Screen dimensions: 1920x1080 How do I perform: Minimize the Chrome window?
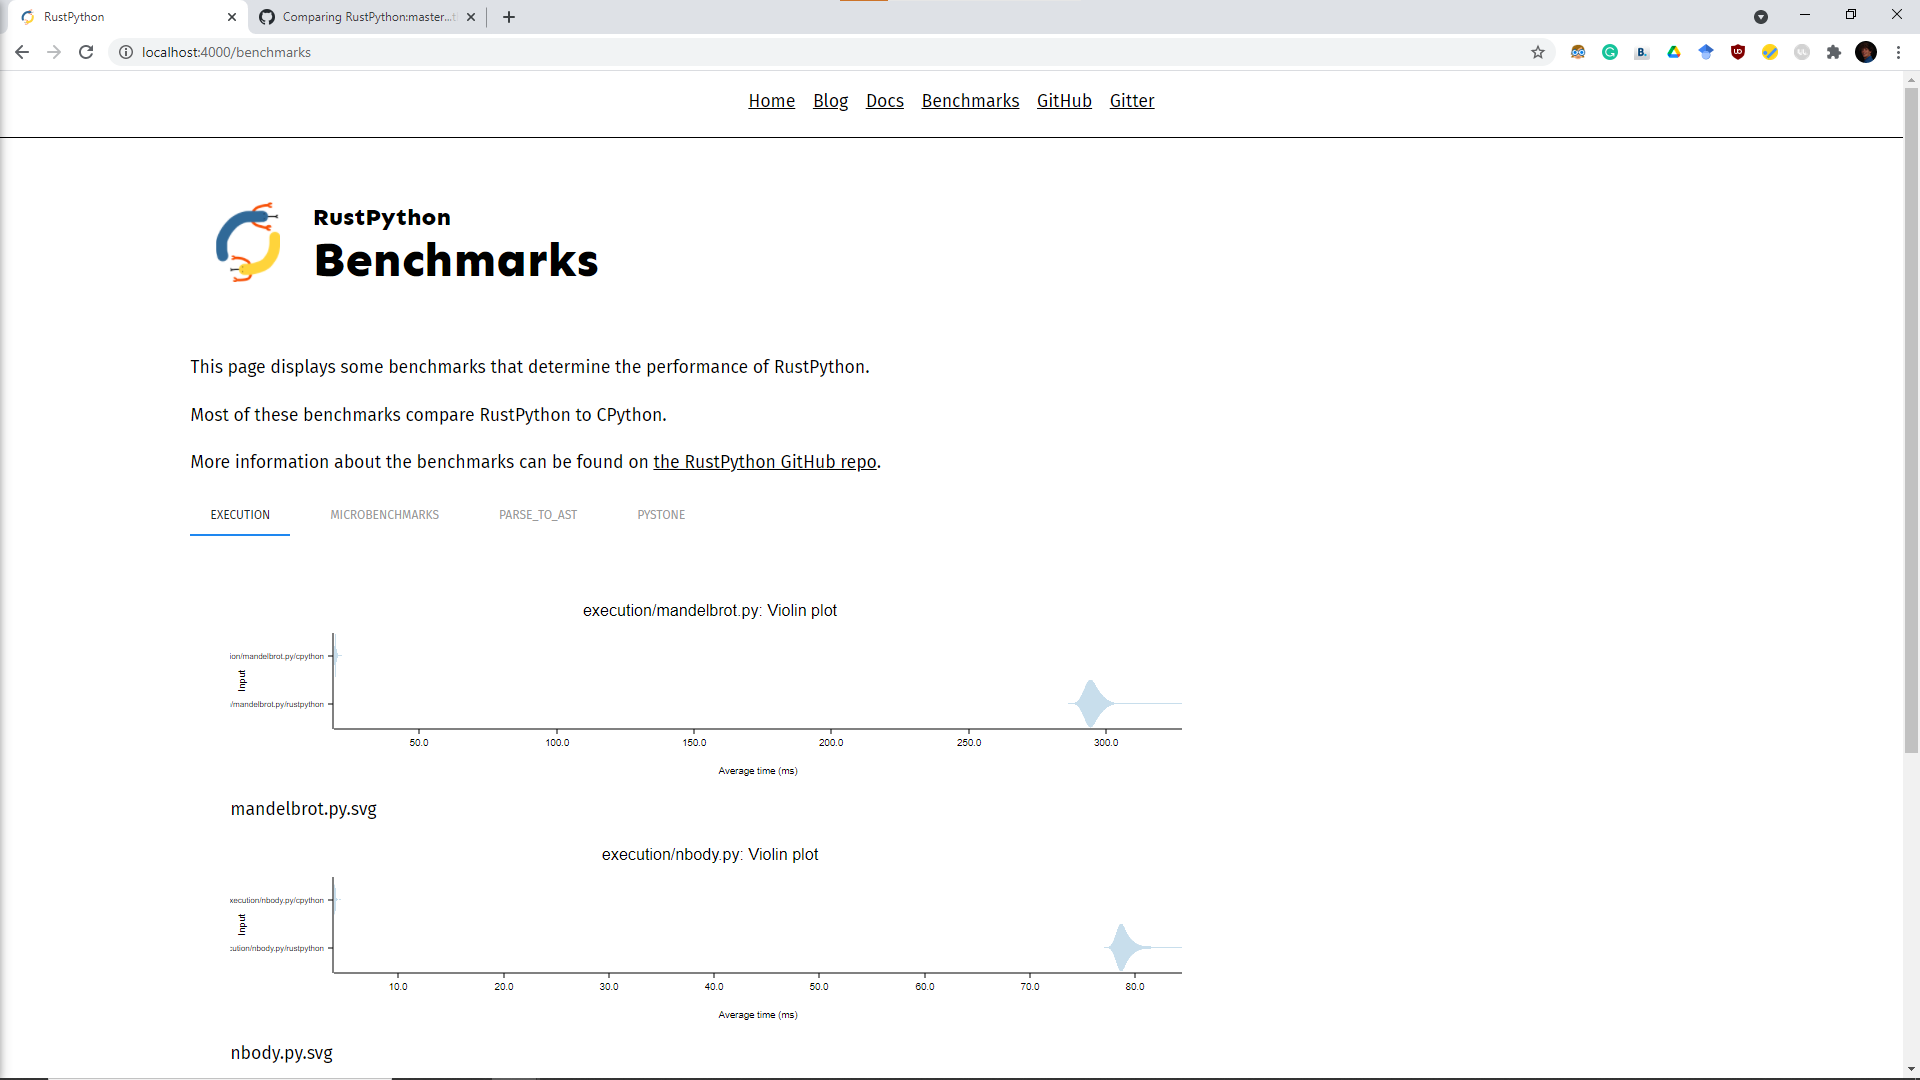click(x=1805, y=15)
